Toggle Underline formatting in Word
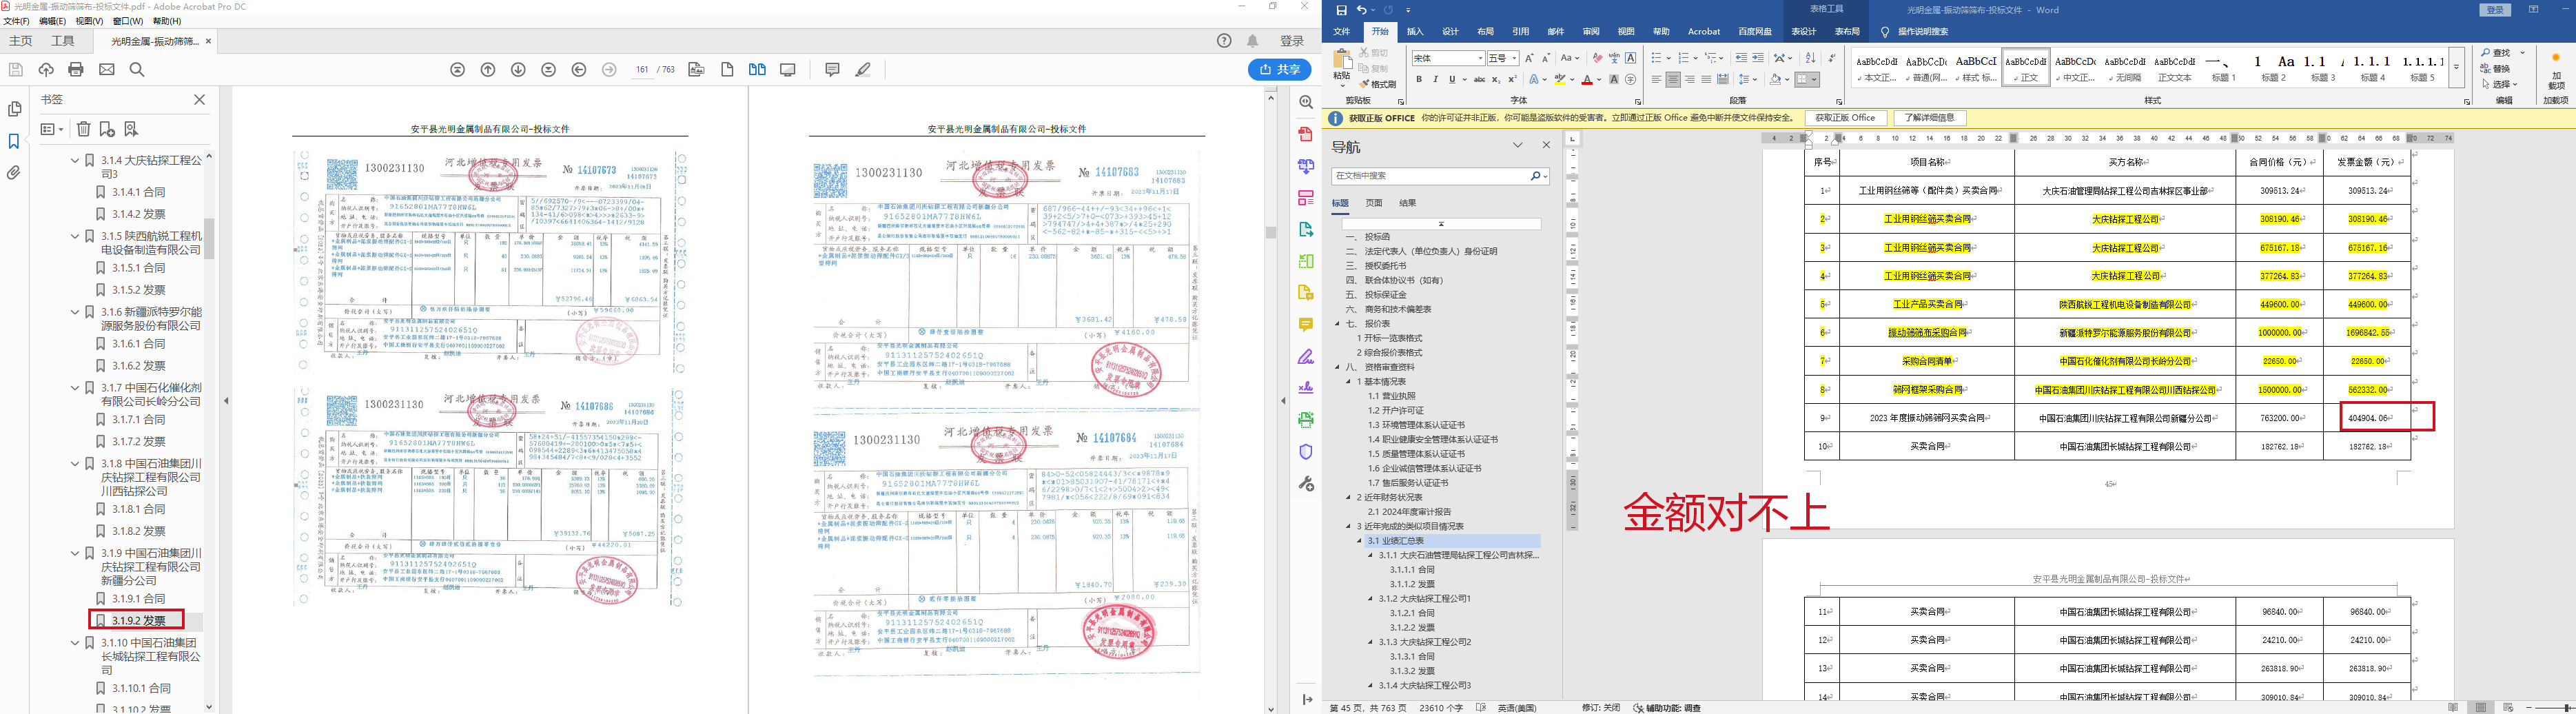Viewport: 2576px width, 714px height. click(1452, 80)
